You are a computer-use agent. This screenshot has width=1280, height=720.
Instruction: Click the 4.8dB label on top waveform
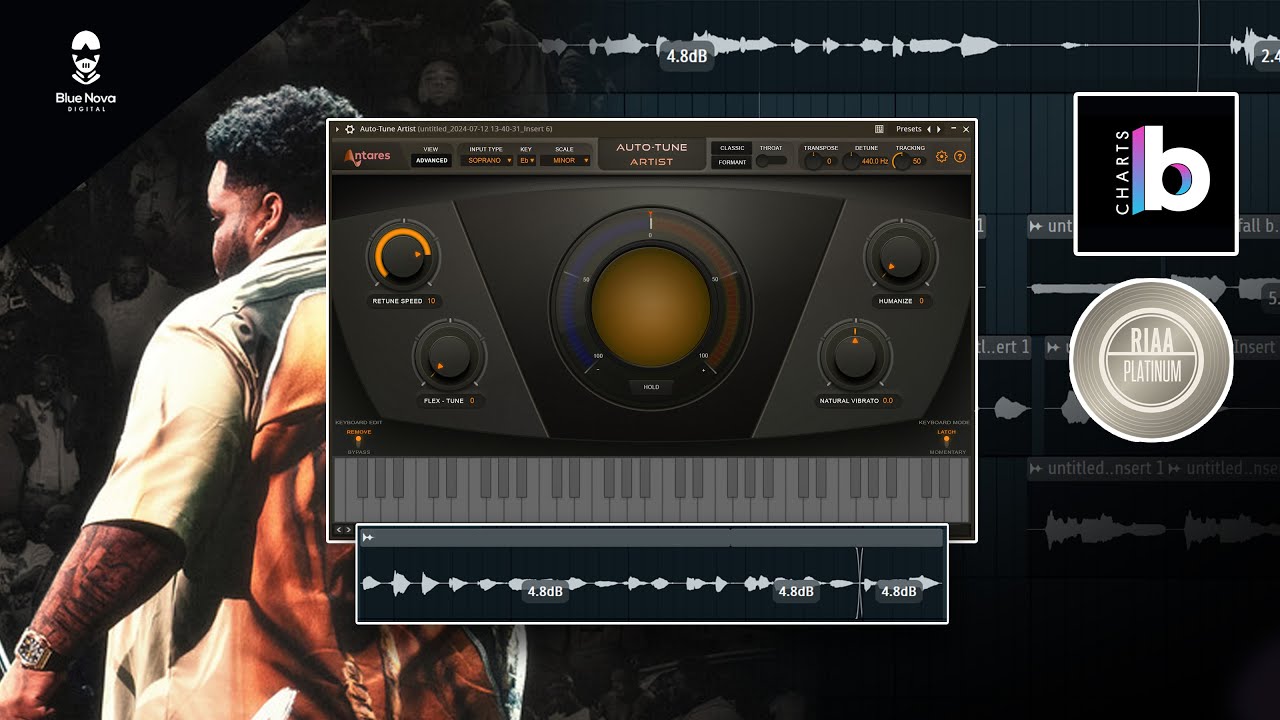tap(687, 56)
